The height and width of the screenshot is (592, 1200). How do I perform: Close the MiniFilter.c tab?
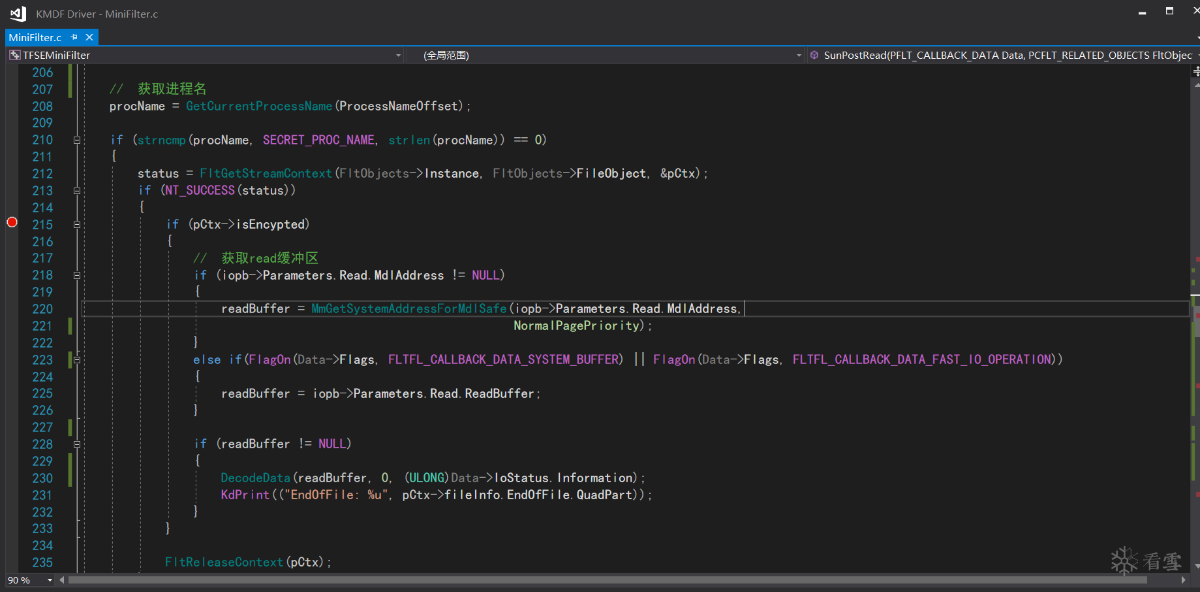coord(90,37)
